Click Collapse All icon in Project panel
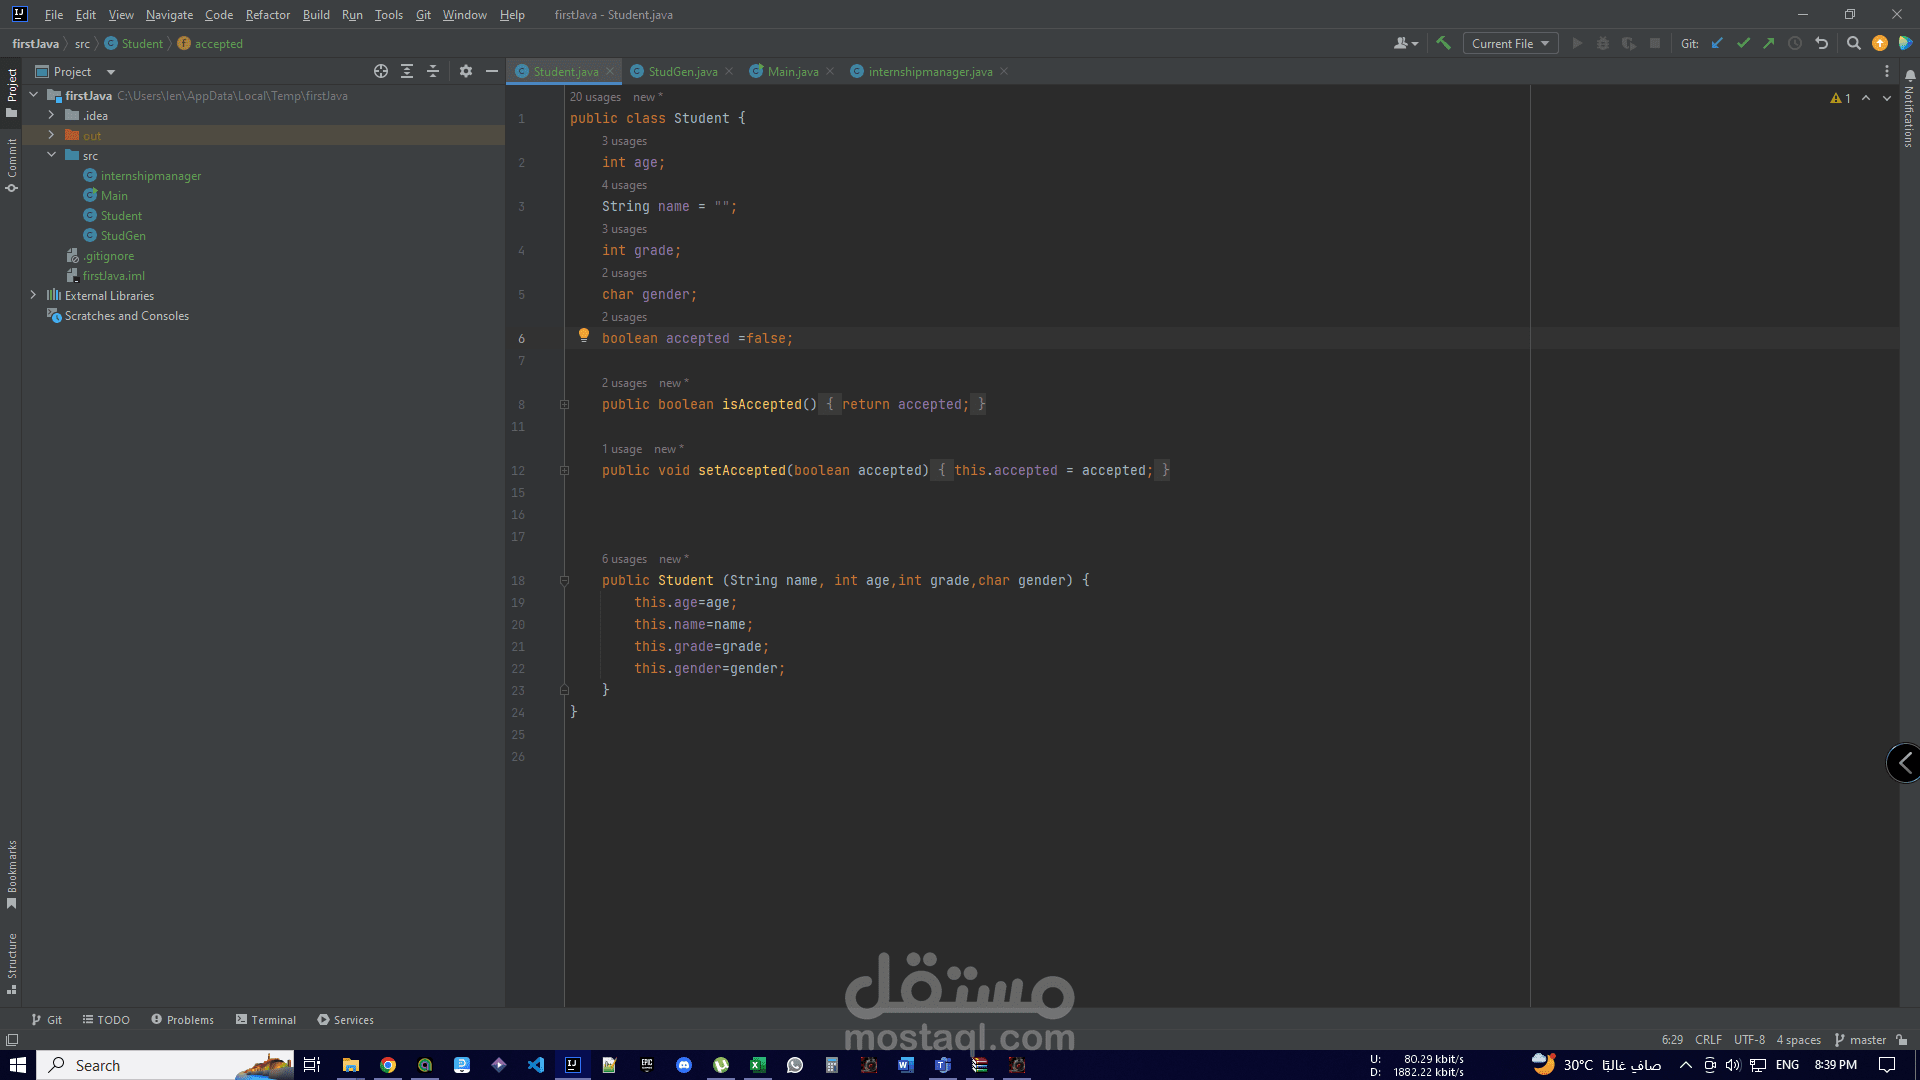Image resolution: width=1920 pixels, height=1080 pixels. coord(433,71)
